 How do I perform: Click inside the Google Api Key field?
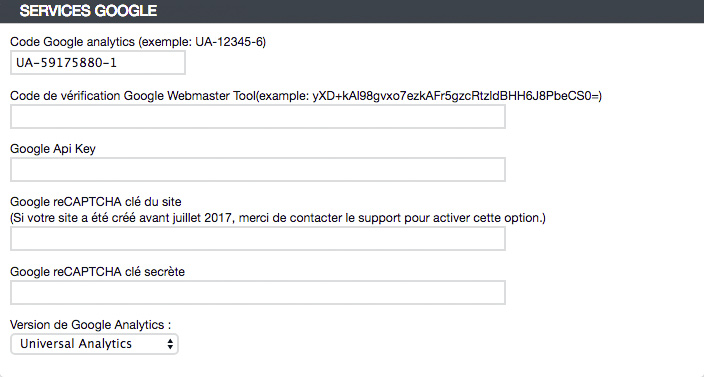pyautogui.click(x=258, y=170)
